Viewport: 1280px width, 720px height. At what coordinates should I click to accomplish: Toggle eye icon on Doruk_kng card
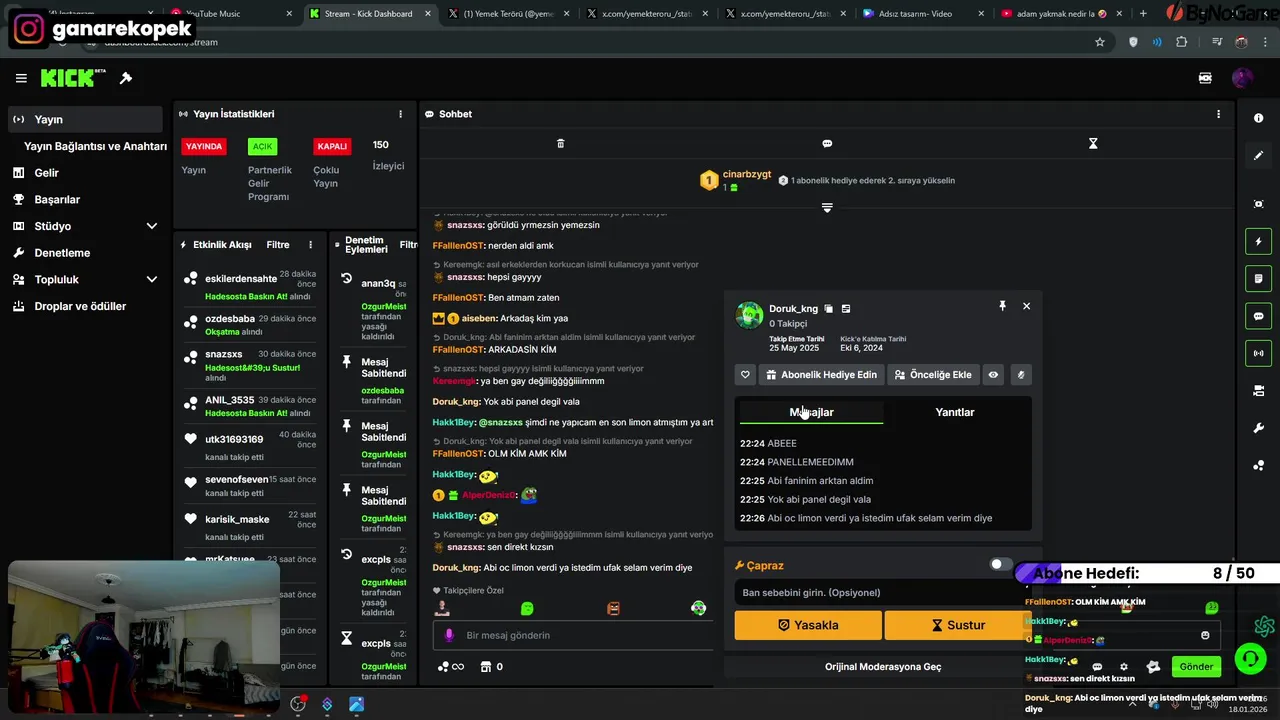[993, 375]
